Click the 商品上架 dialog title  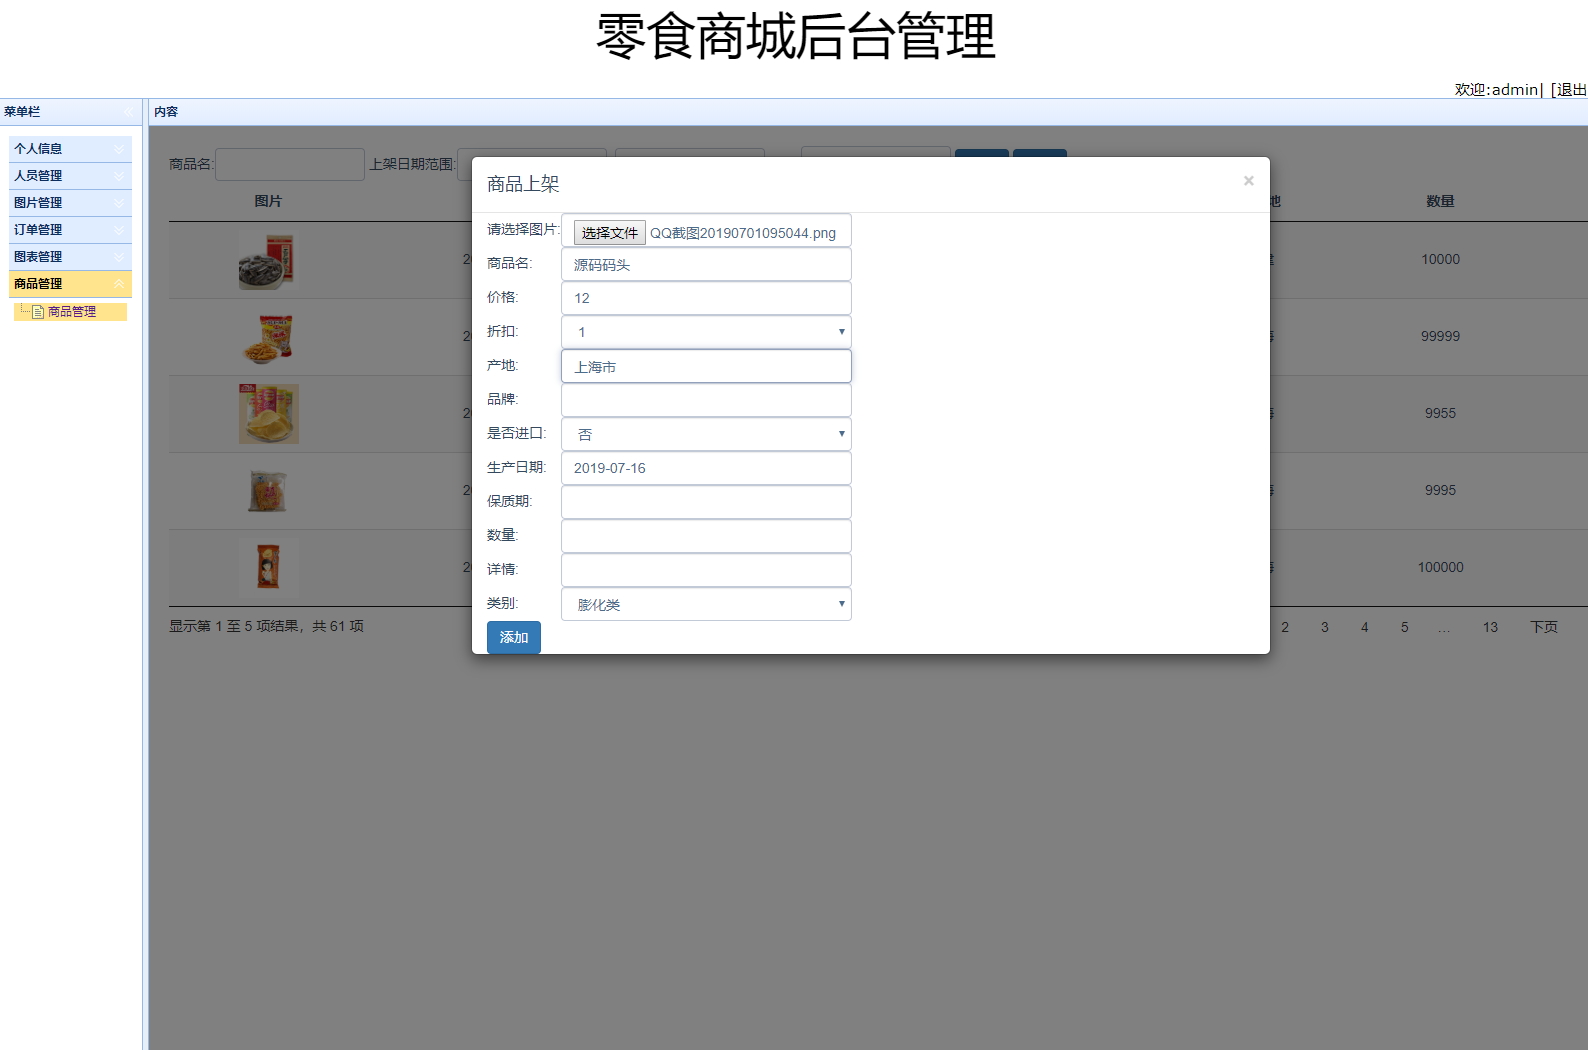pos(523,184)
